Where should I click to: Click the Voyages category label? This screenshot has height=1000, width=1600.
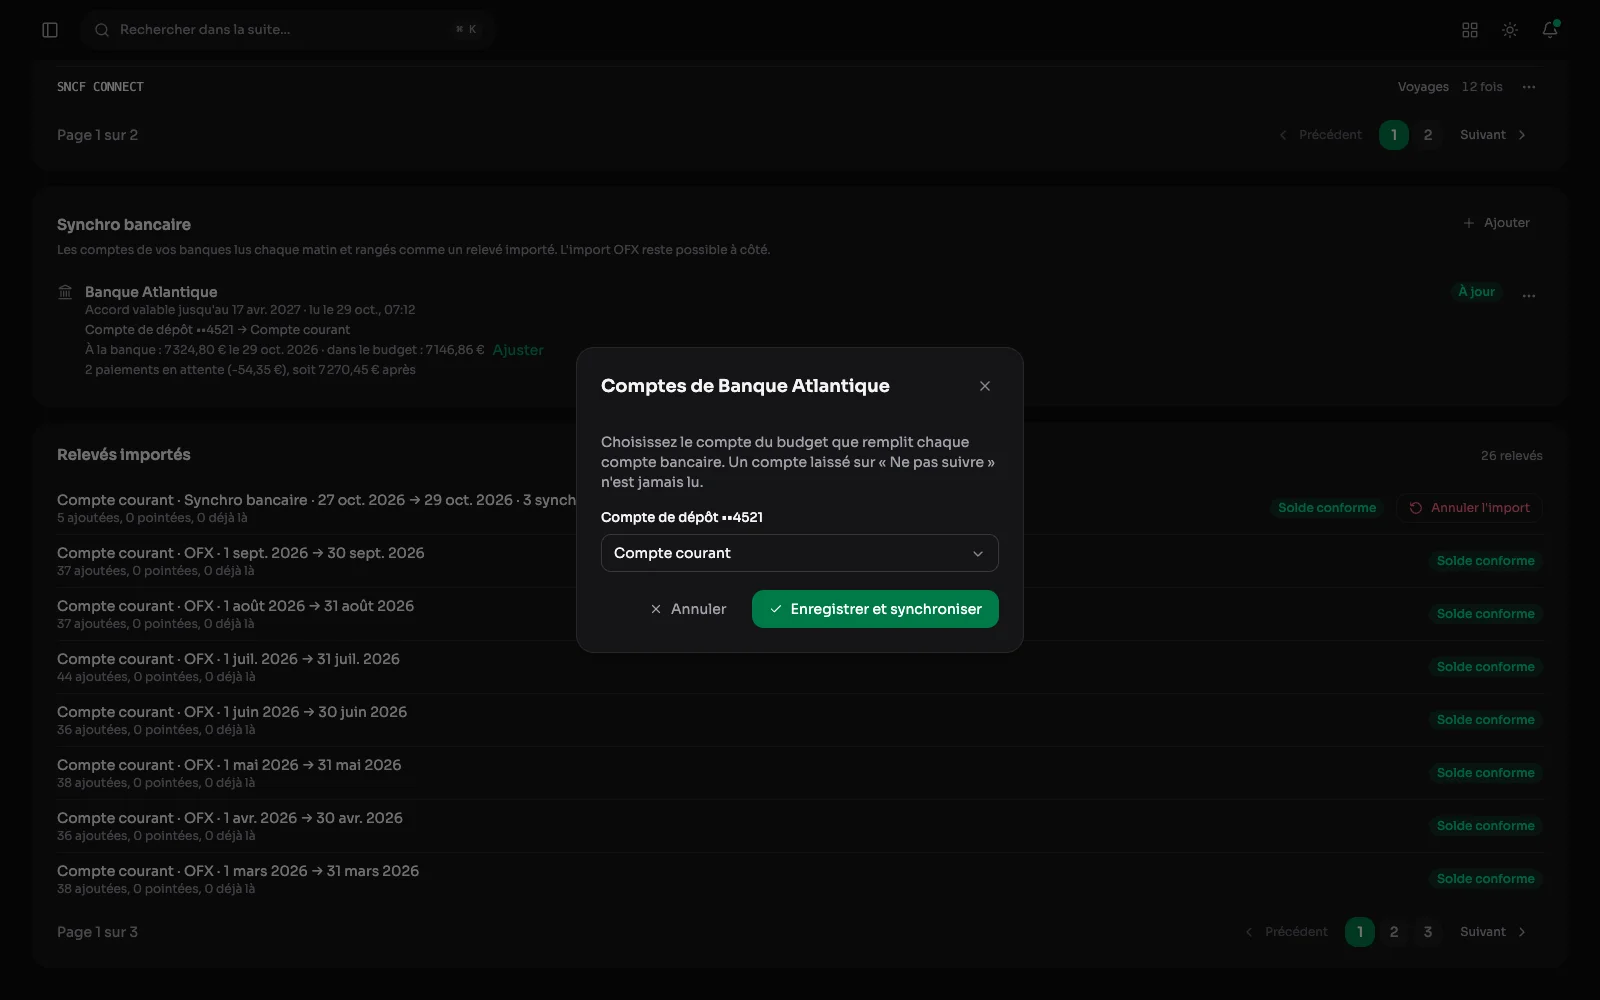[1423, 87]
